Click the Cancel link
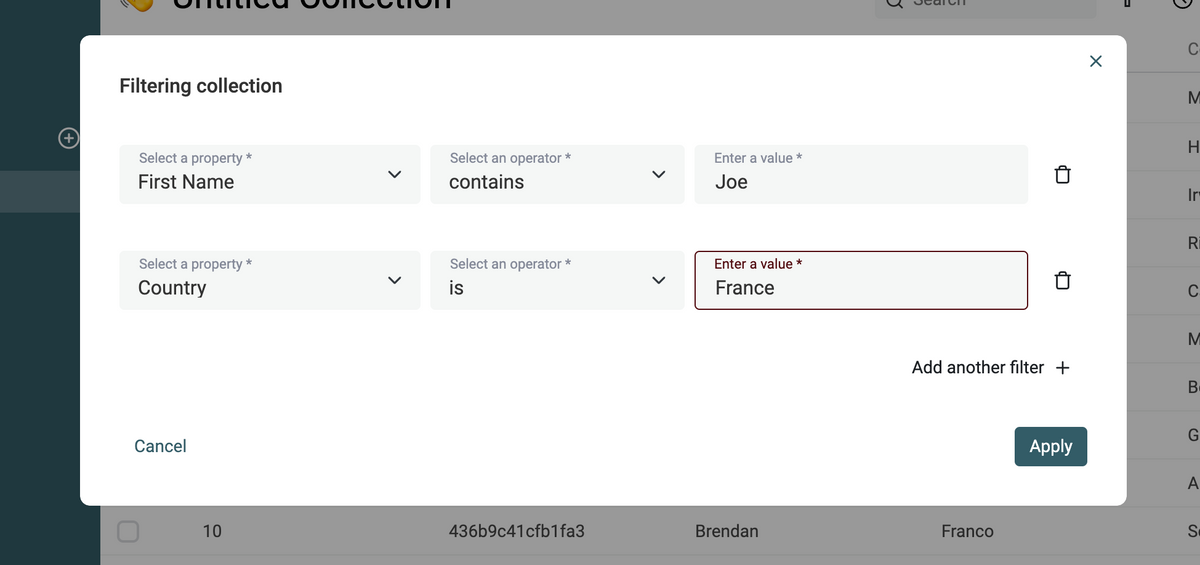This screenshot has width=1200, height=565. tap(160, 446)
